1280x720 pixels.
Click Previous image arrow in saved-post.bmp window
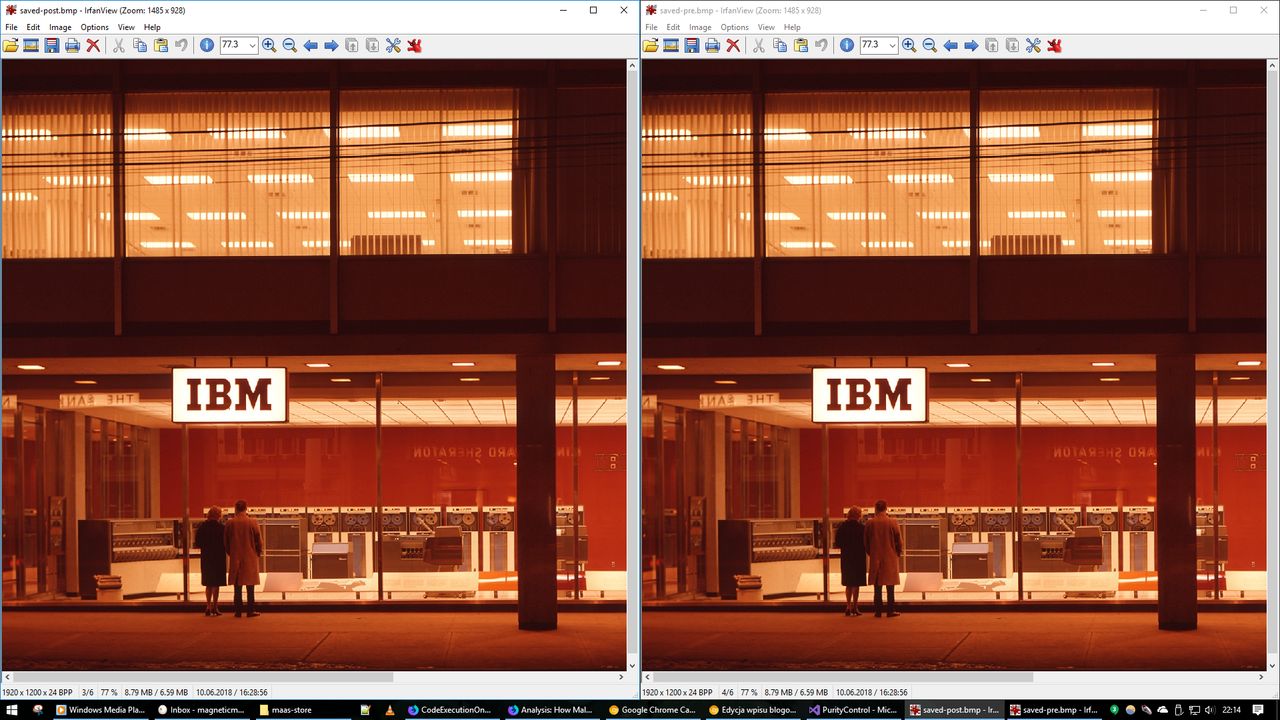[310, 45]
